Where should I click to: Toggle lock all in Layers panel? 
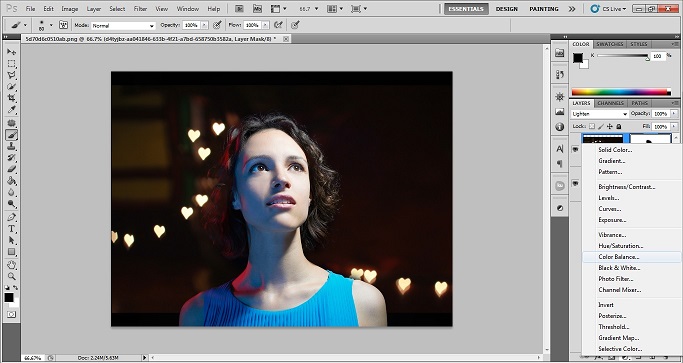pyautogui.click(x=619, y=126)
